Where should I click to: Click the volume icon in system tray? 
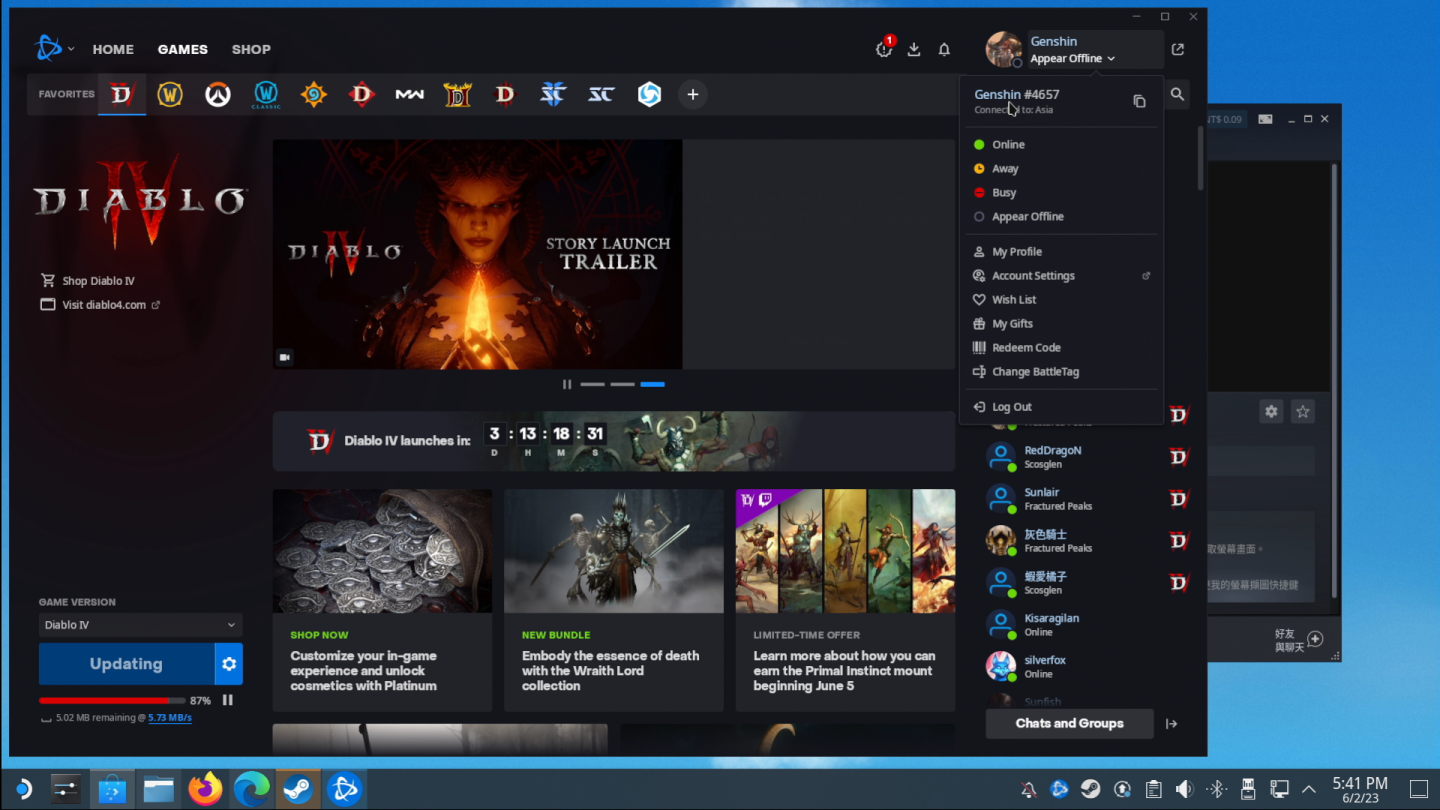coord(1184,789)
